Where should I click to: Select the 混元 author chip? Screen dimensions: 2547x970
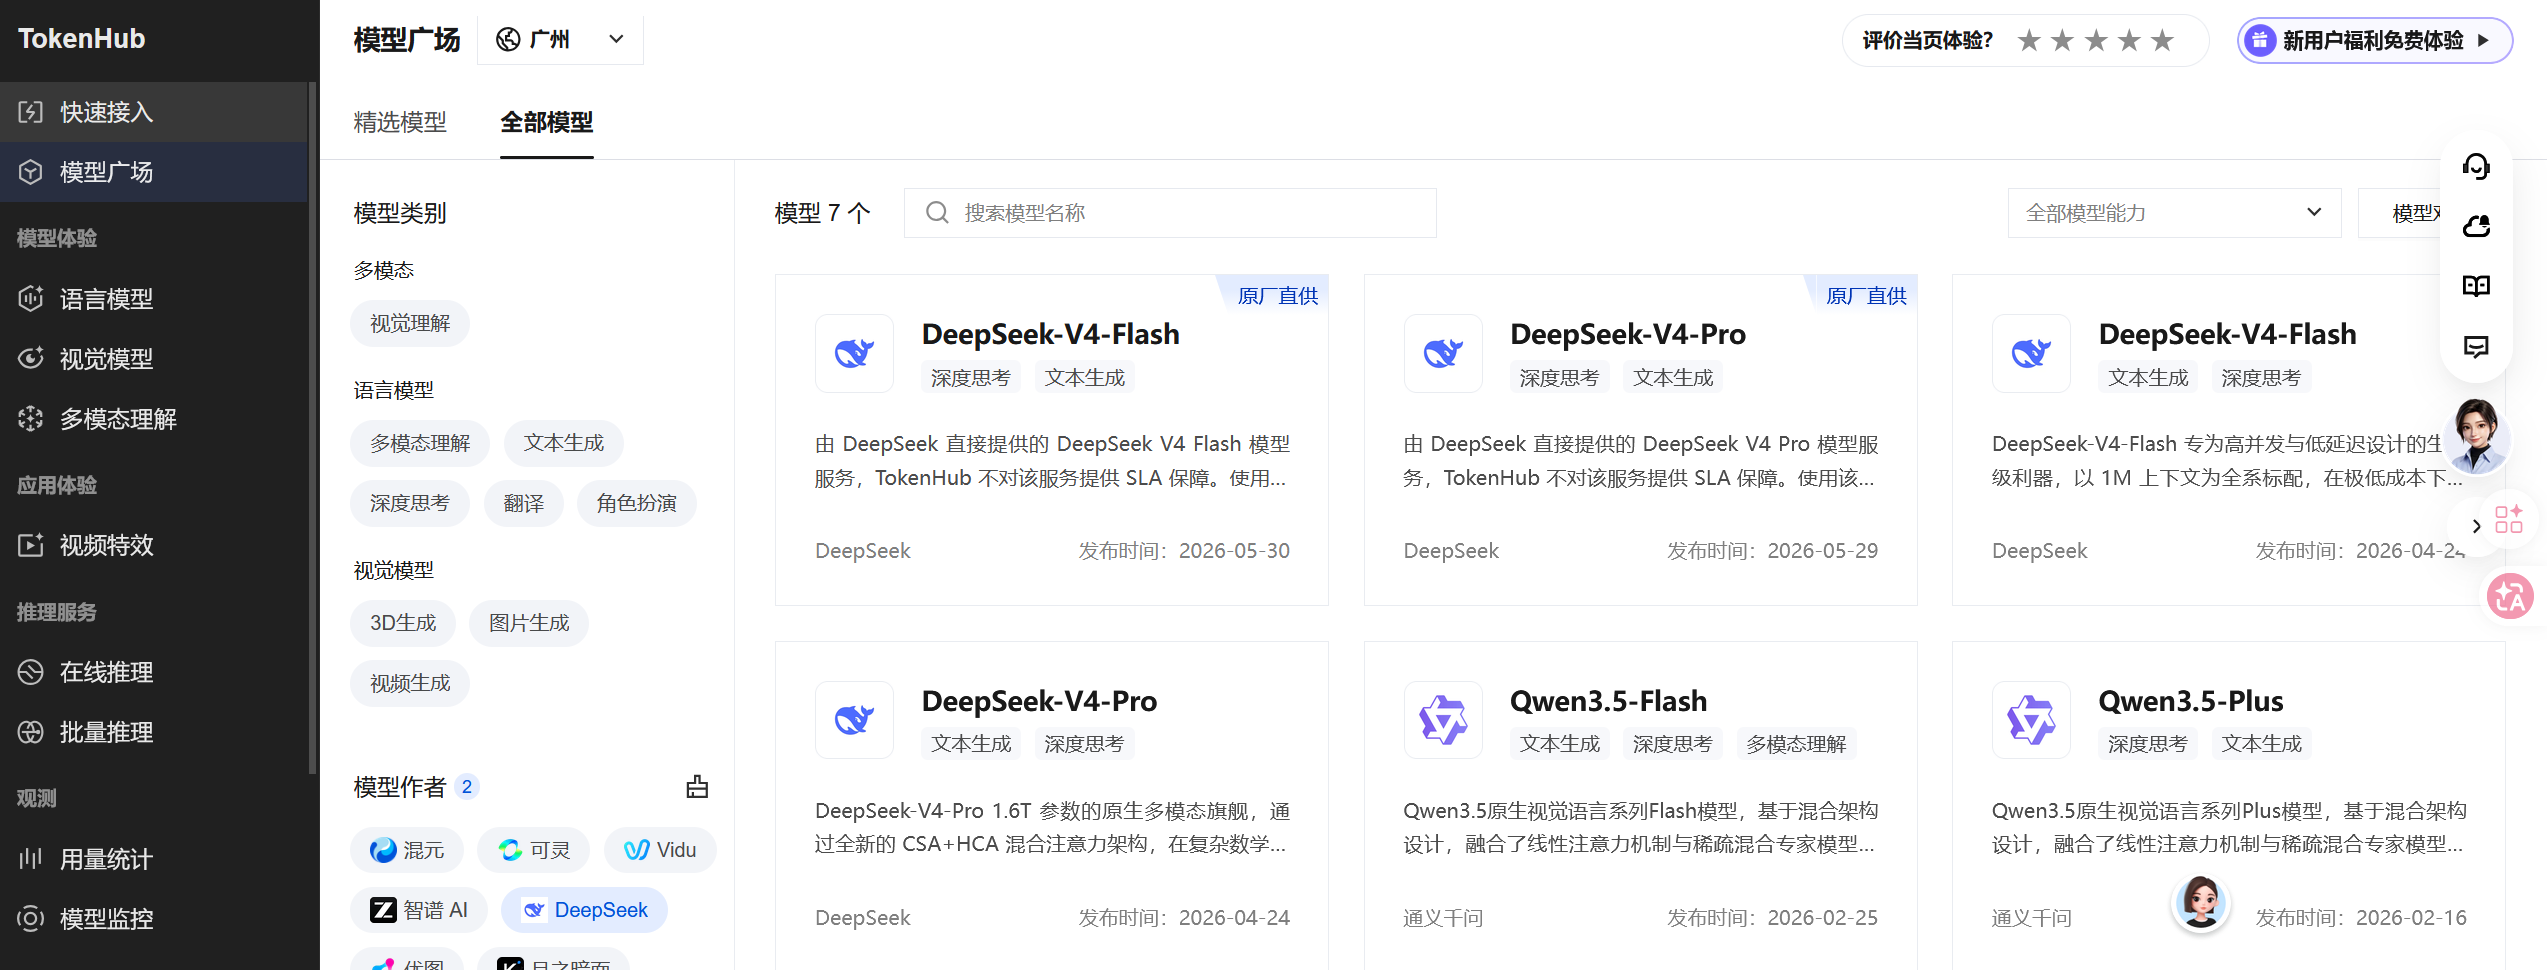coord(407,850)
